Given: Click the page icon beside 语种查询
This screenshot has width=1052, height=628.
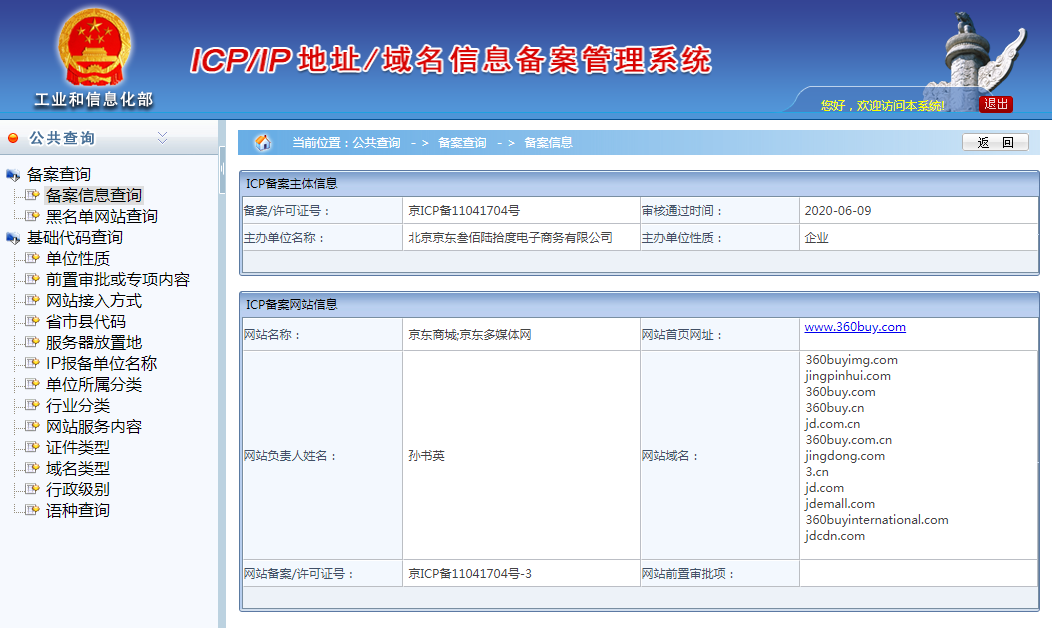Looking at the screenshot, I should [32, 509].
